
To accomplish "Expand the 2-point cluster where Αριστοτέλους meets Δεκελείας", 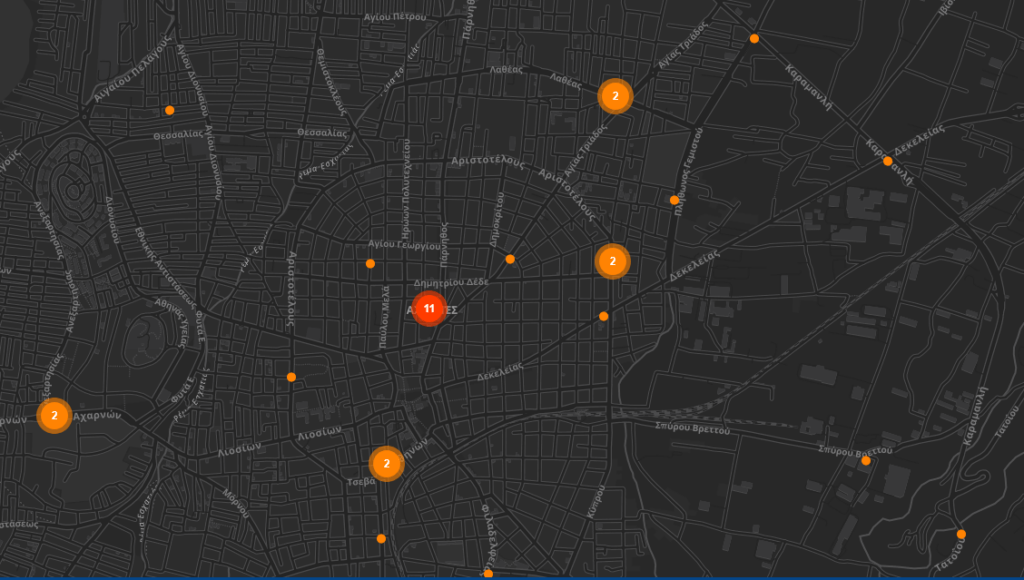I will 612,261.
